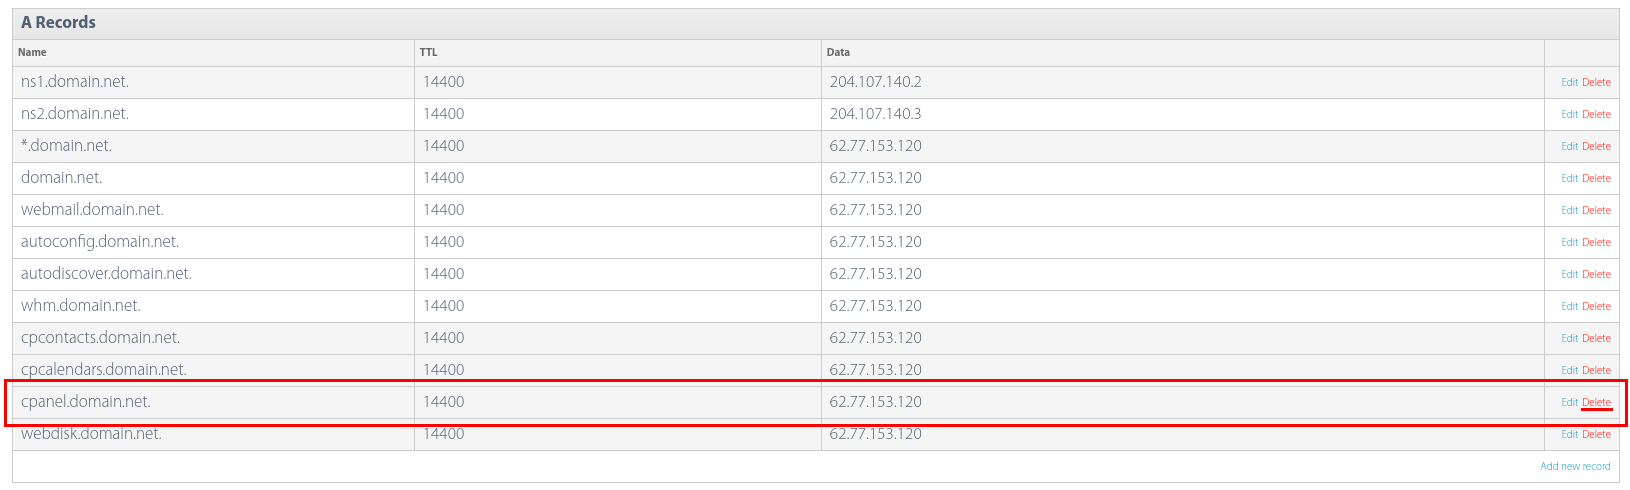Edit the whm.domain.net. record
1630x490 pixels.
pos(1569,306)
